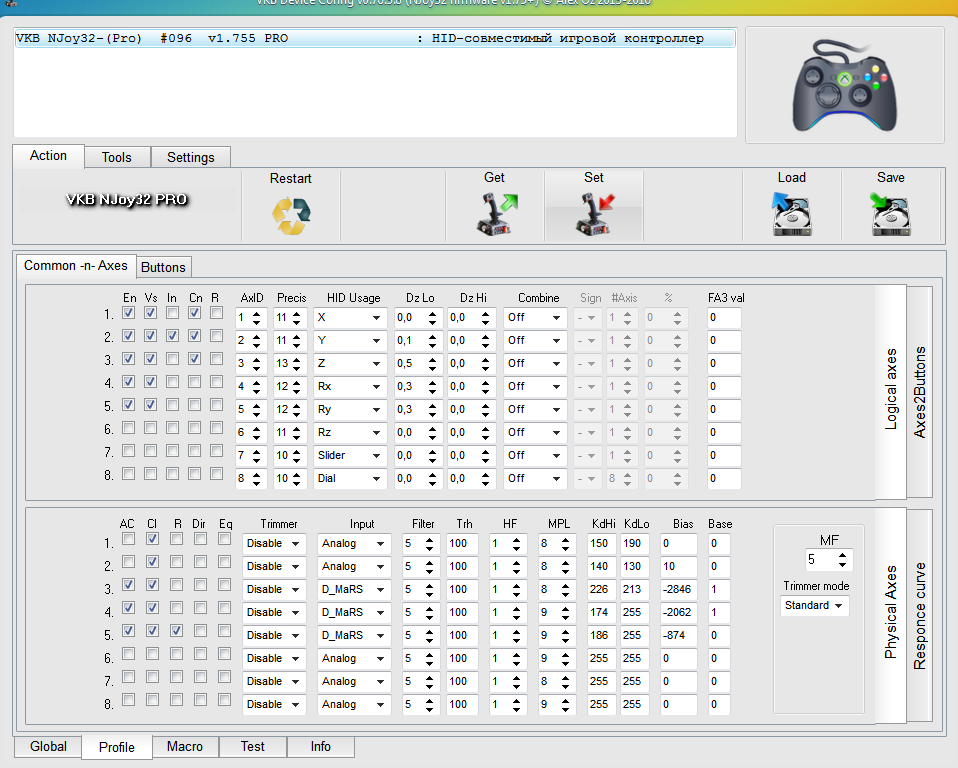The image size is (958, 768).
Task: Click Base field for physical axis 4
Action: click(719, 612)
